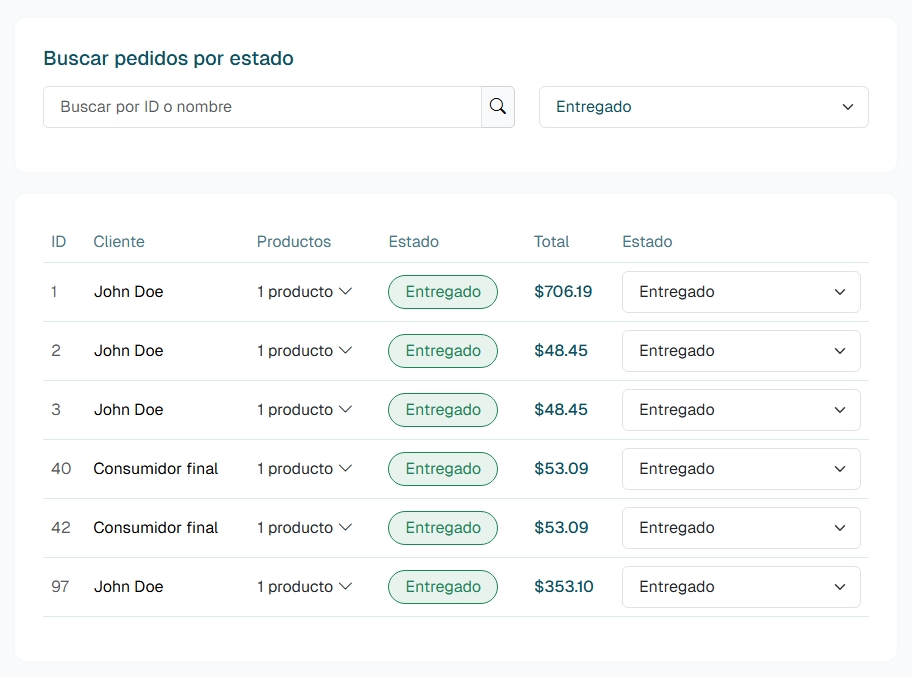Click the chevron next to order 3's producto
This screenshot has width=912, height=677.
344,409
